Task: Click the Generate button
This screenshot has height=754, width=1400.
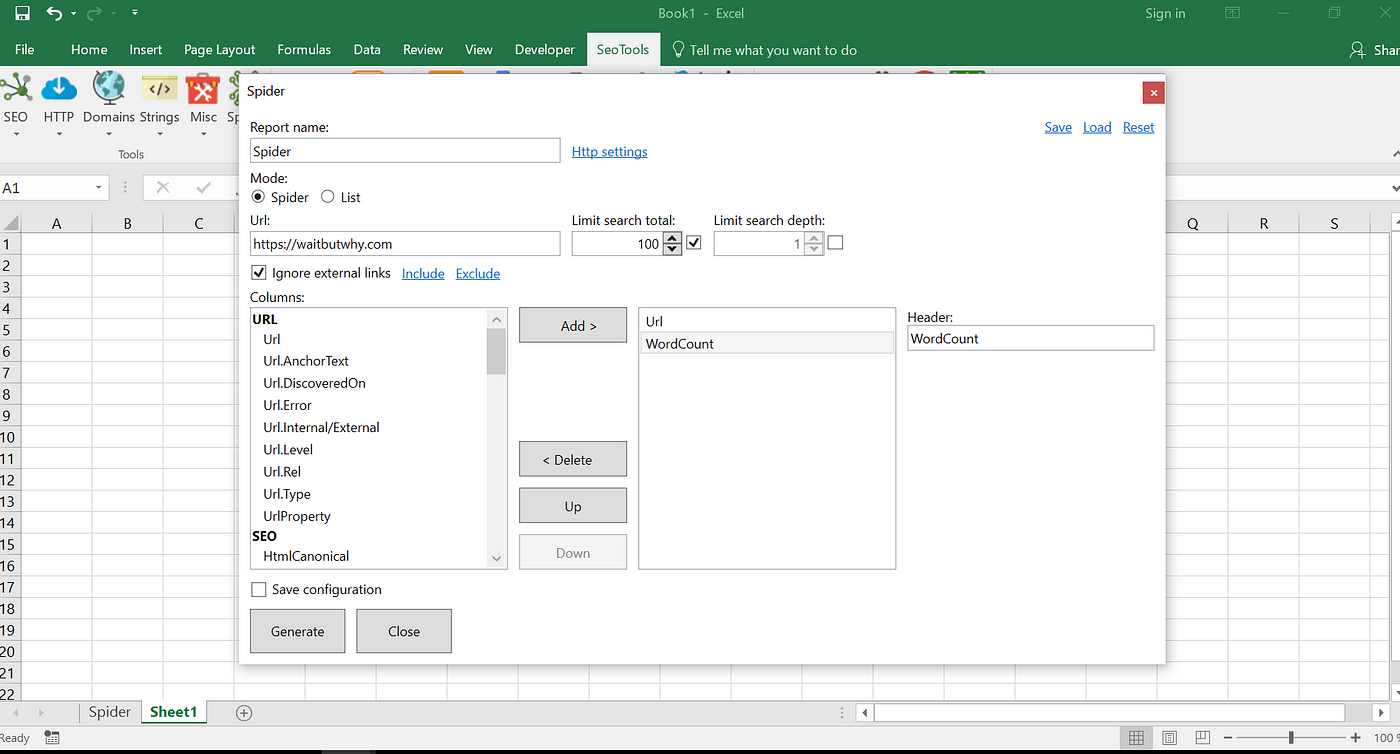Action: click(297, 631)
